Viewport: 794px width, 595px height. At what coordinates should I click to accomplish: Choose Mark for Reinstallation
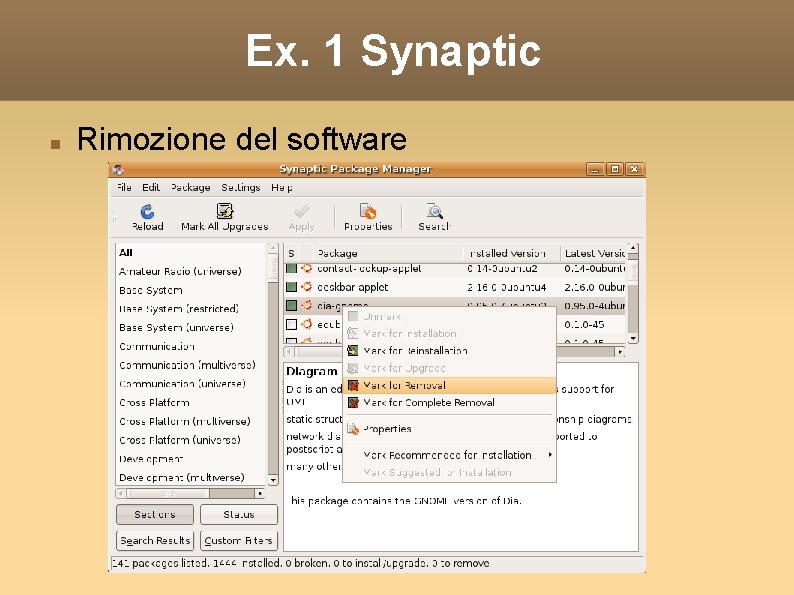[450, 350]
